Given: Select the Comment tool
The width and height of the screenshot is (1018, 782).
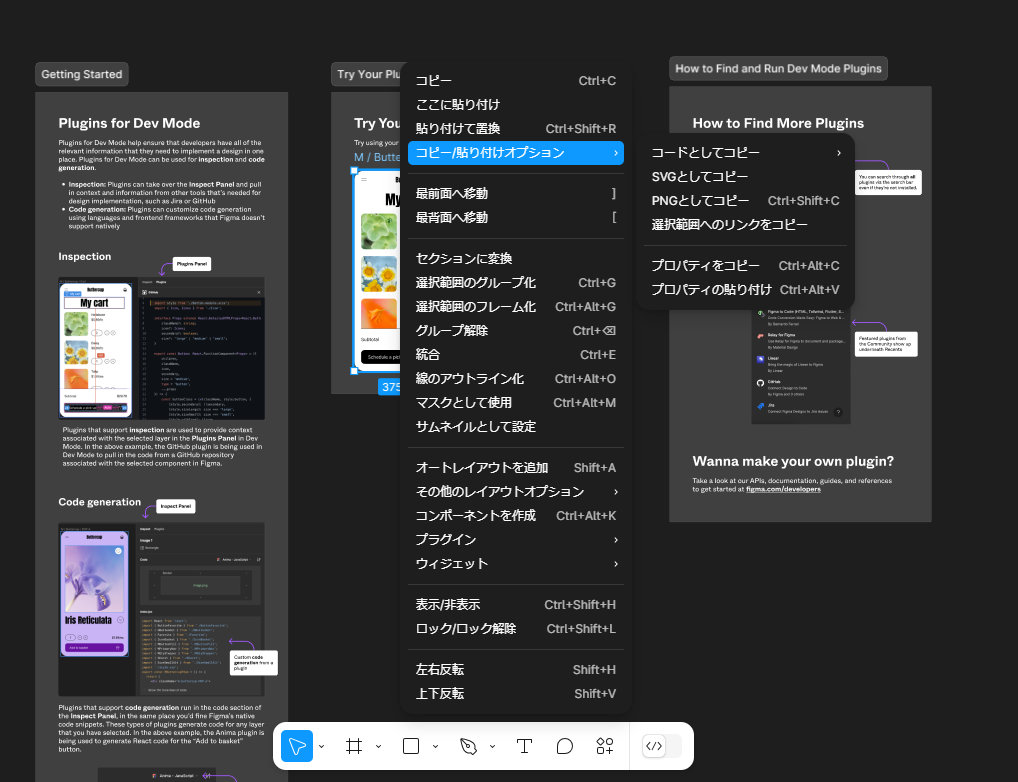Looking at the screenshot, I should (565, 746).
